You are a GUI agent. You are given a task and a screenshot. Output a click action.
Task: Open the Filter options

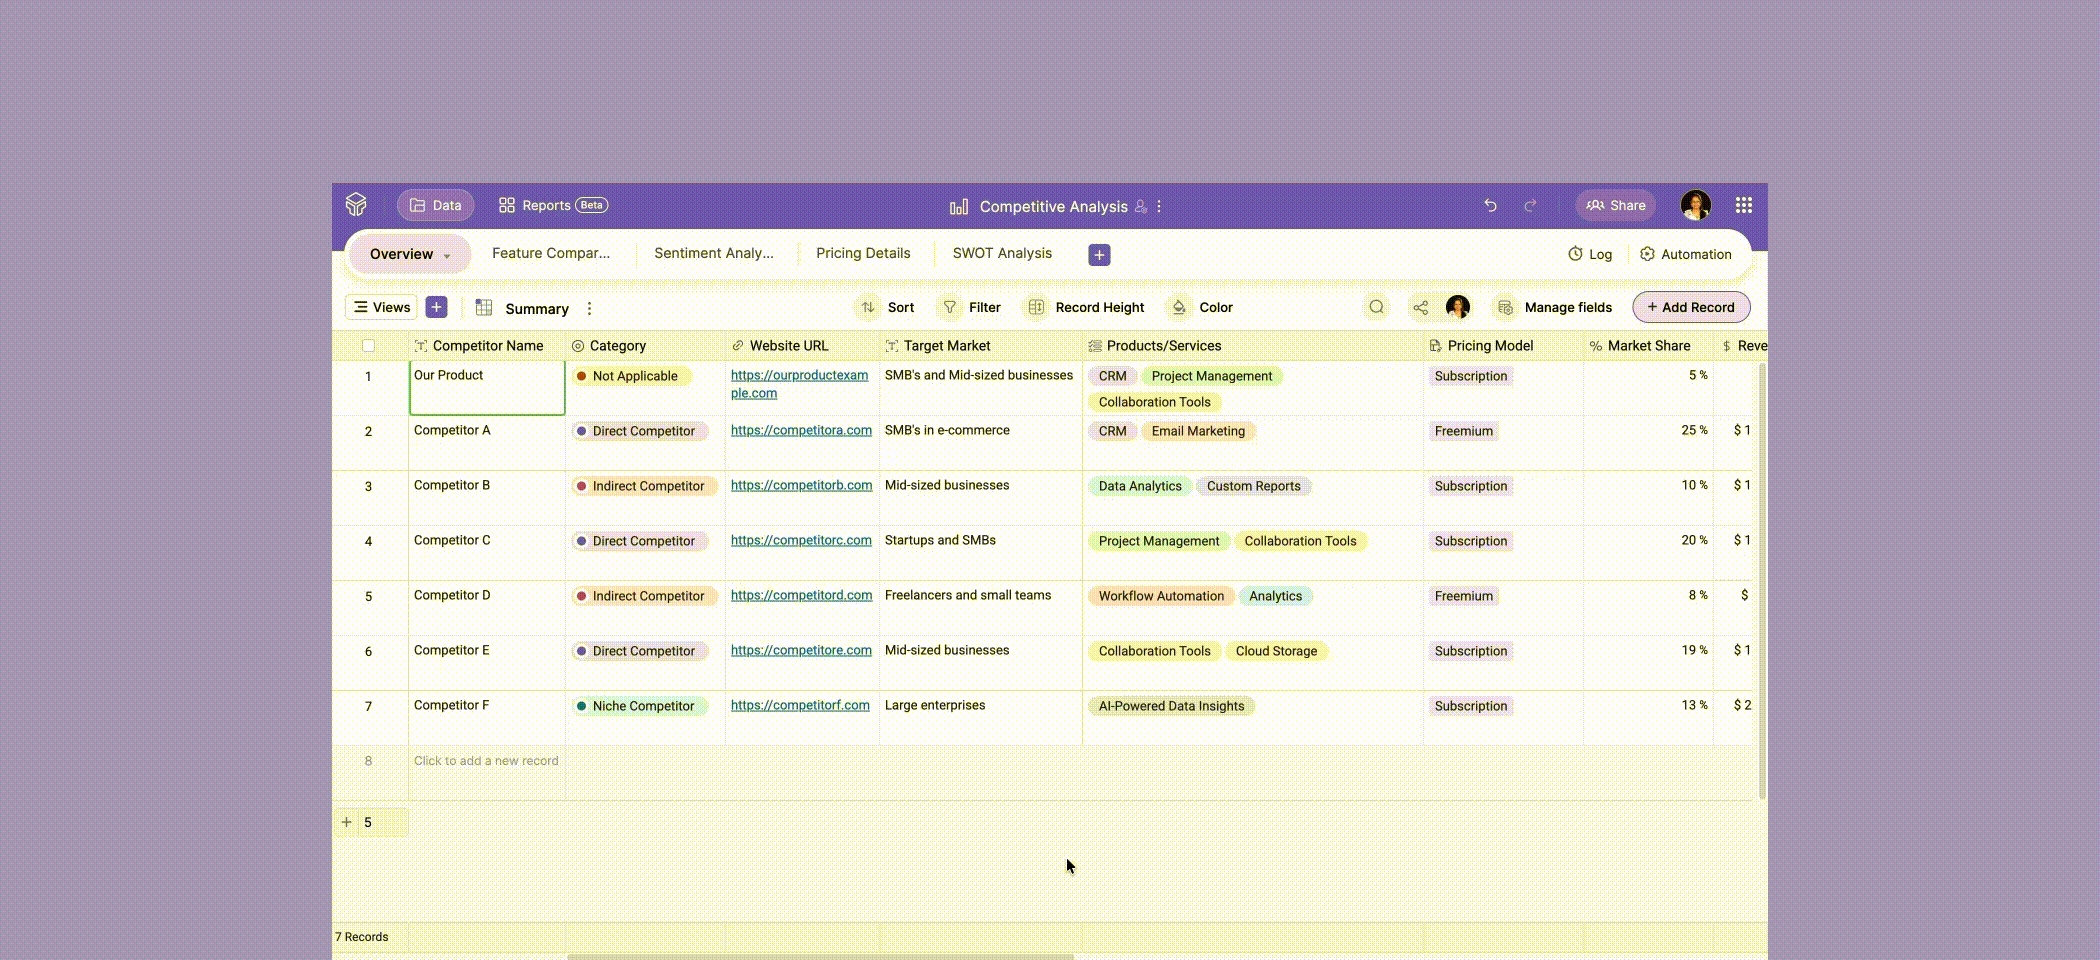(969, 307)
